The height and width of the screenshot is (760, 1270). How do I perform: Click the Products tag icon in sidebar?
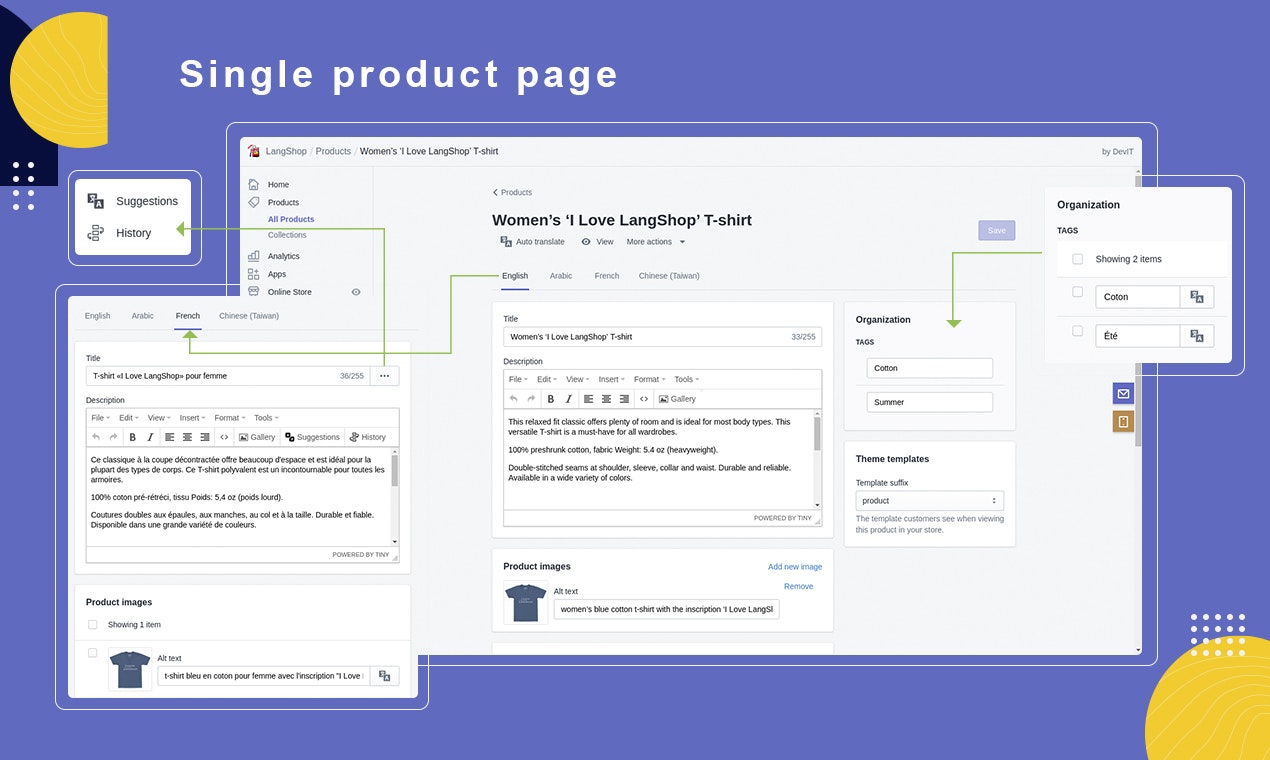[x=254, y=202]
